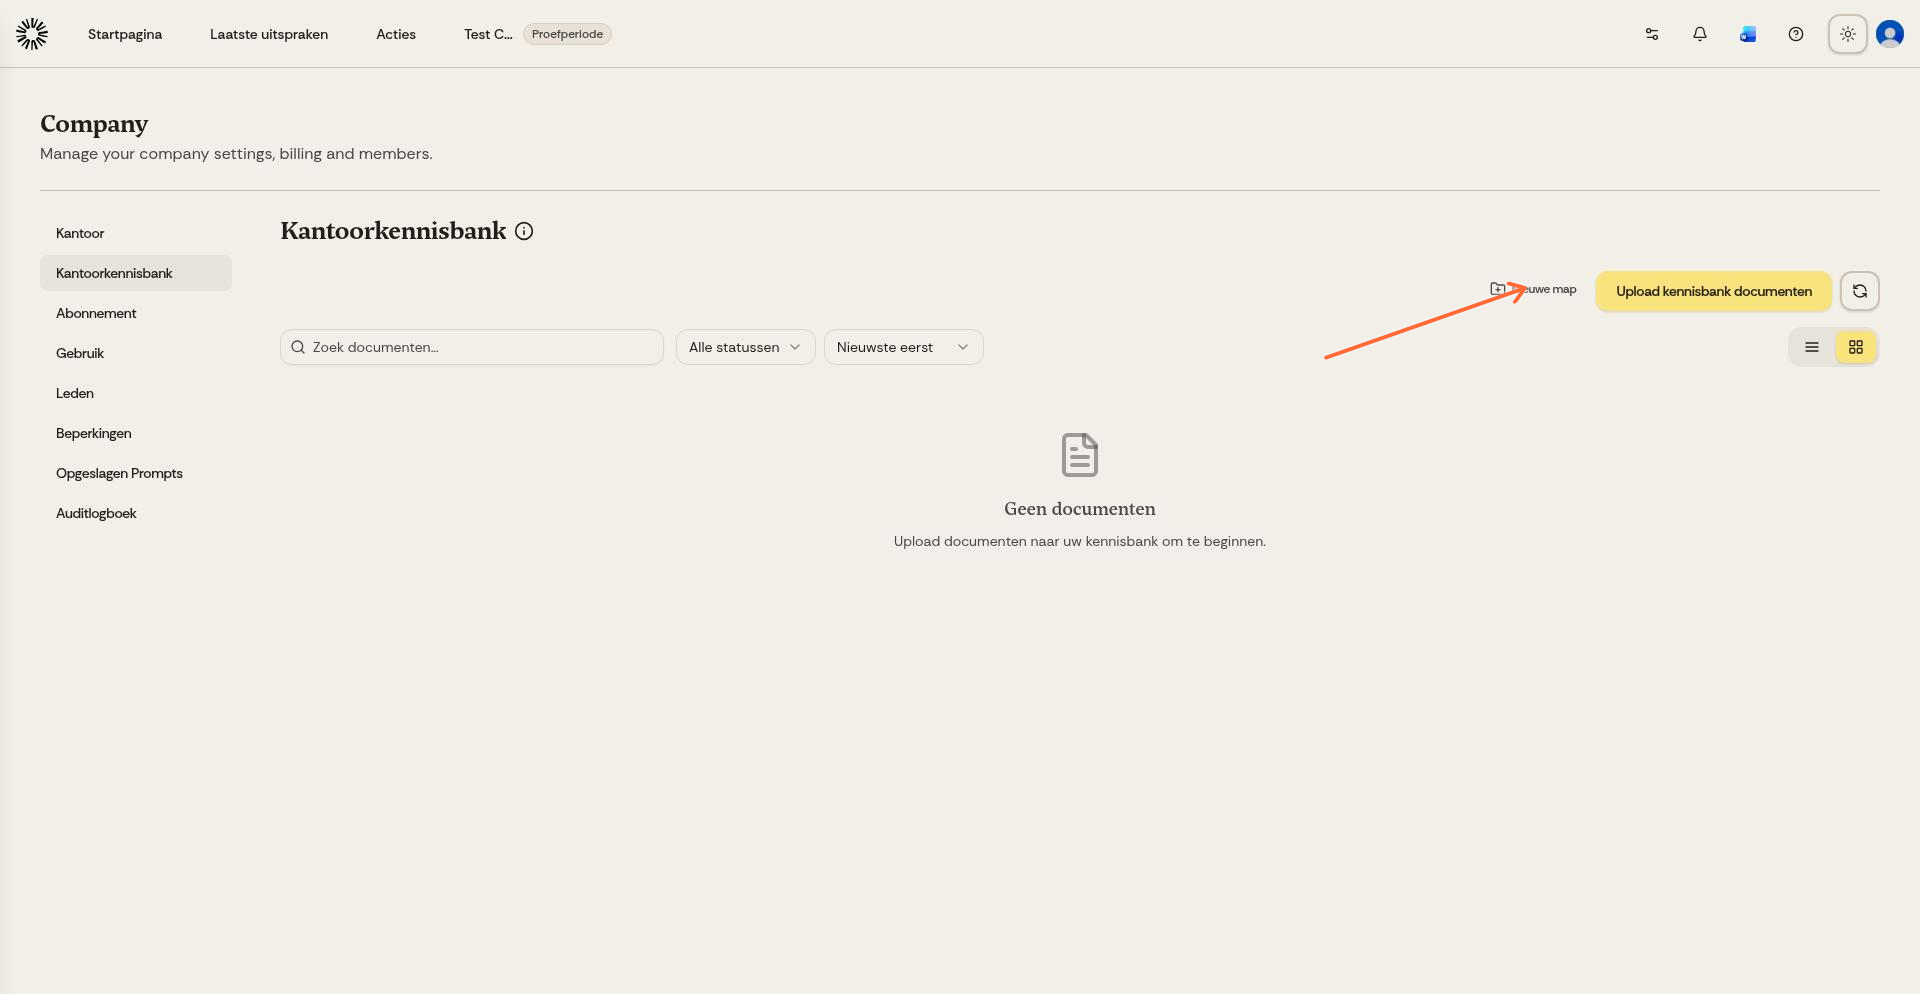The height and width of the screenshot is (994, 1920).
Task: Click the empty document icon placeholder
Action: (1080, 455)
